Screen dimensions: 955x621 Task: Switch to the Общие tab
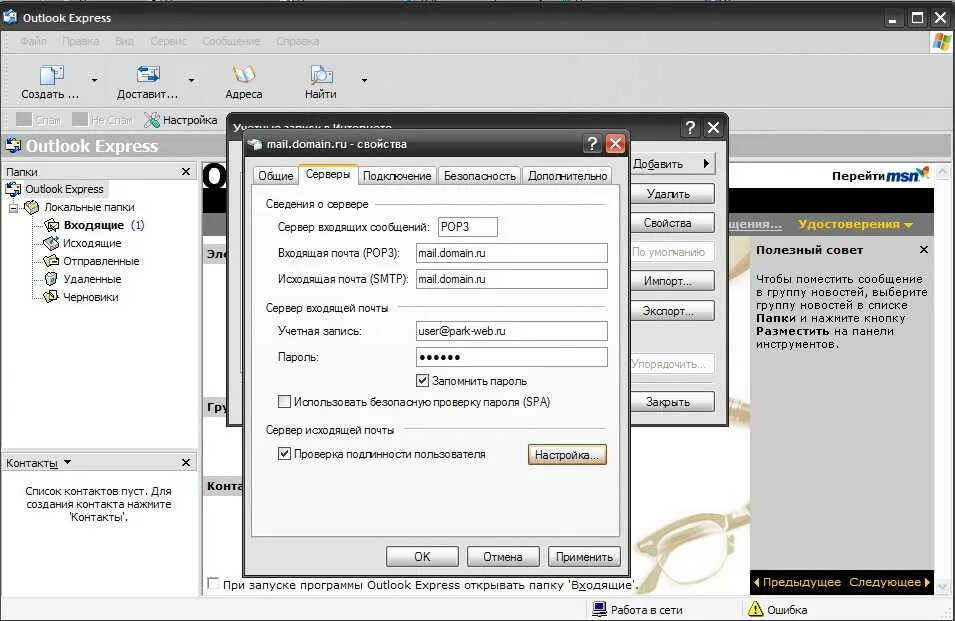click(x=275, y=175)
